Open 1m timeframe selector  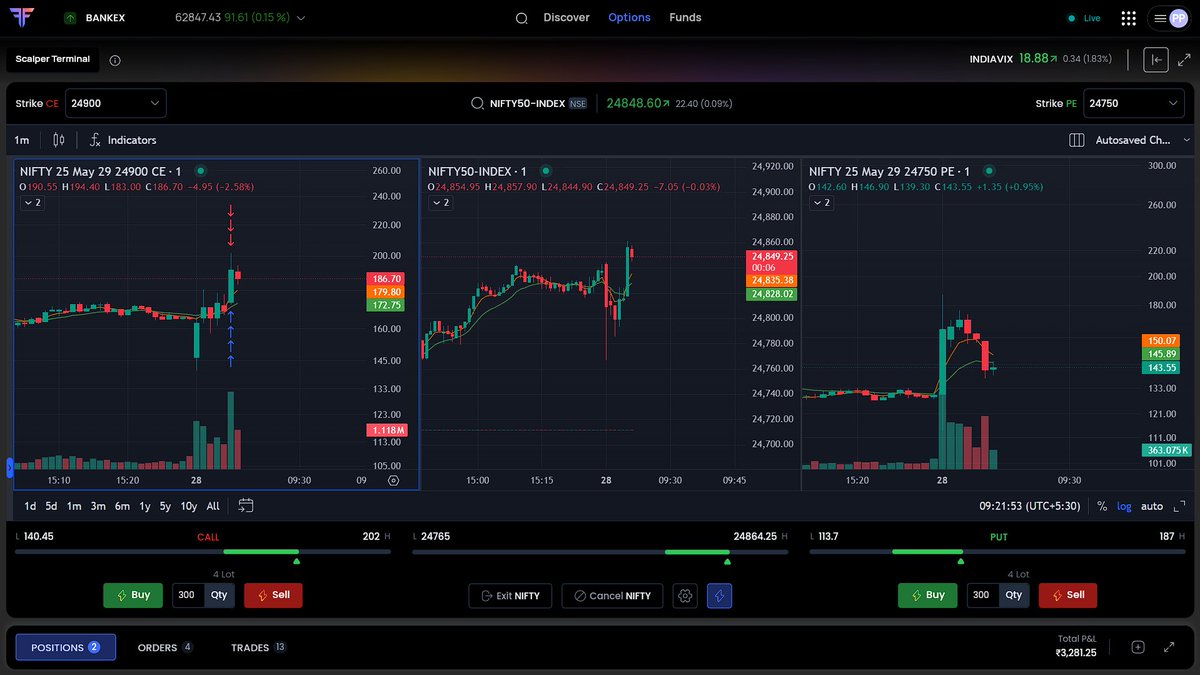(22, 140)
